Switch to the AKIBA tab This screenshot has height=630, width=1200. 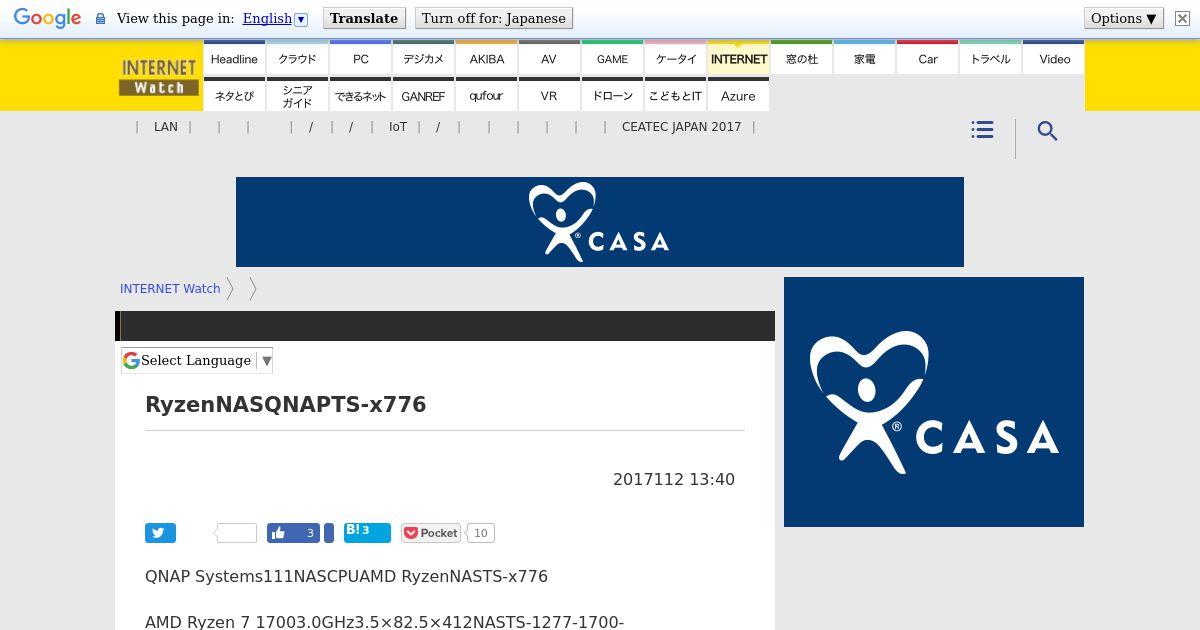click(487, 59)
